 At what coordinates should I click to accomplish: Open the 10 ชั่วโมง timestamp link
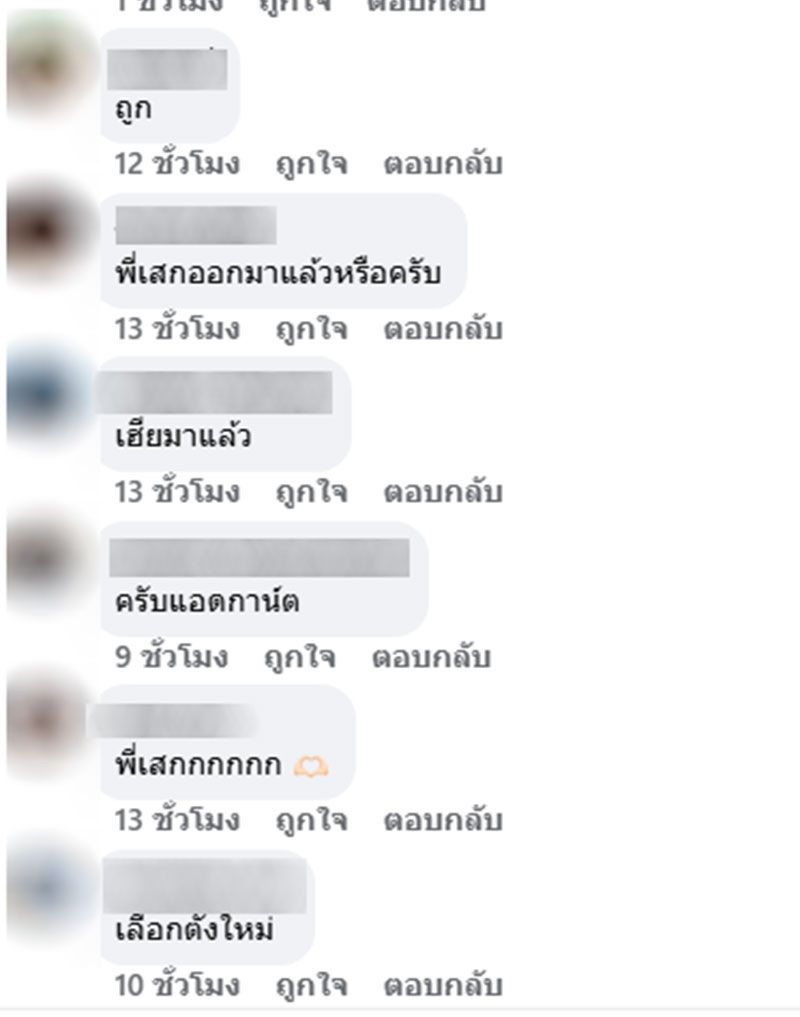(177, 986)
